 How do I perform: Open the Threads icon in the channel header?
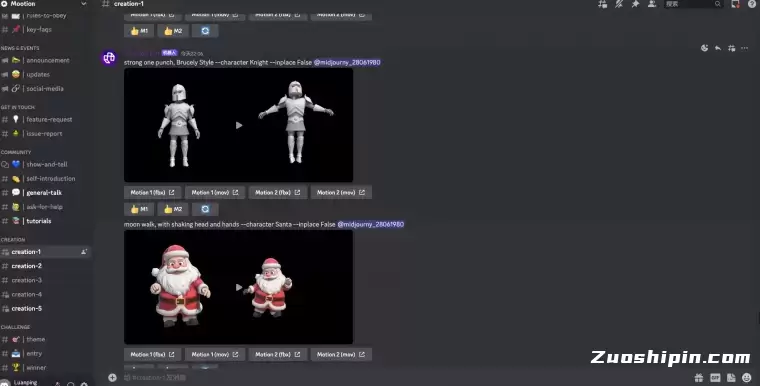tap(602, 4)
